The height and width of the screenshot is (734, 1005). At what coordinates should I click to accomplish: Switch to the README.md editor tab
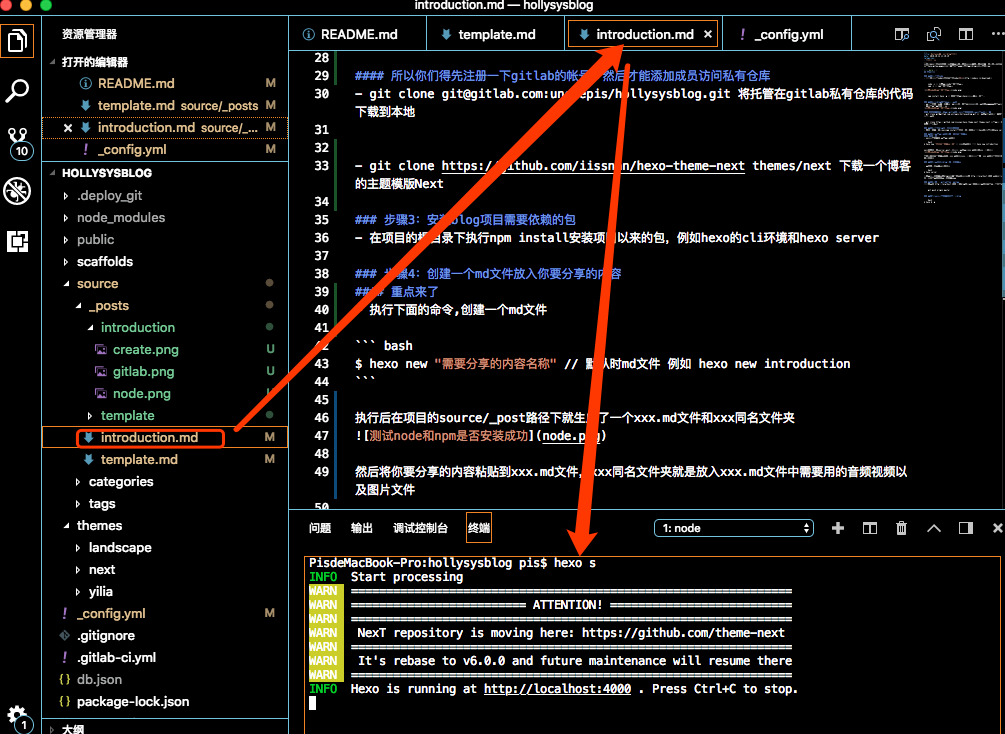(358, 34)
